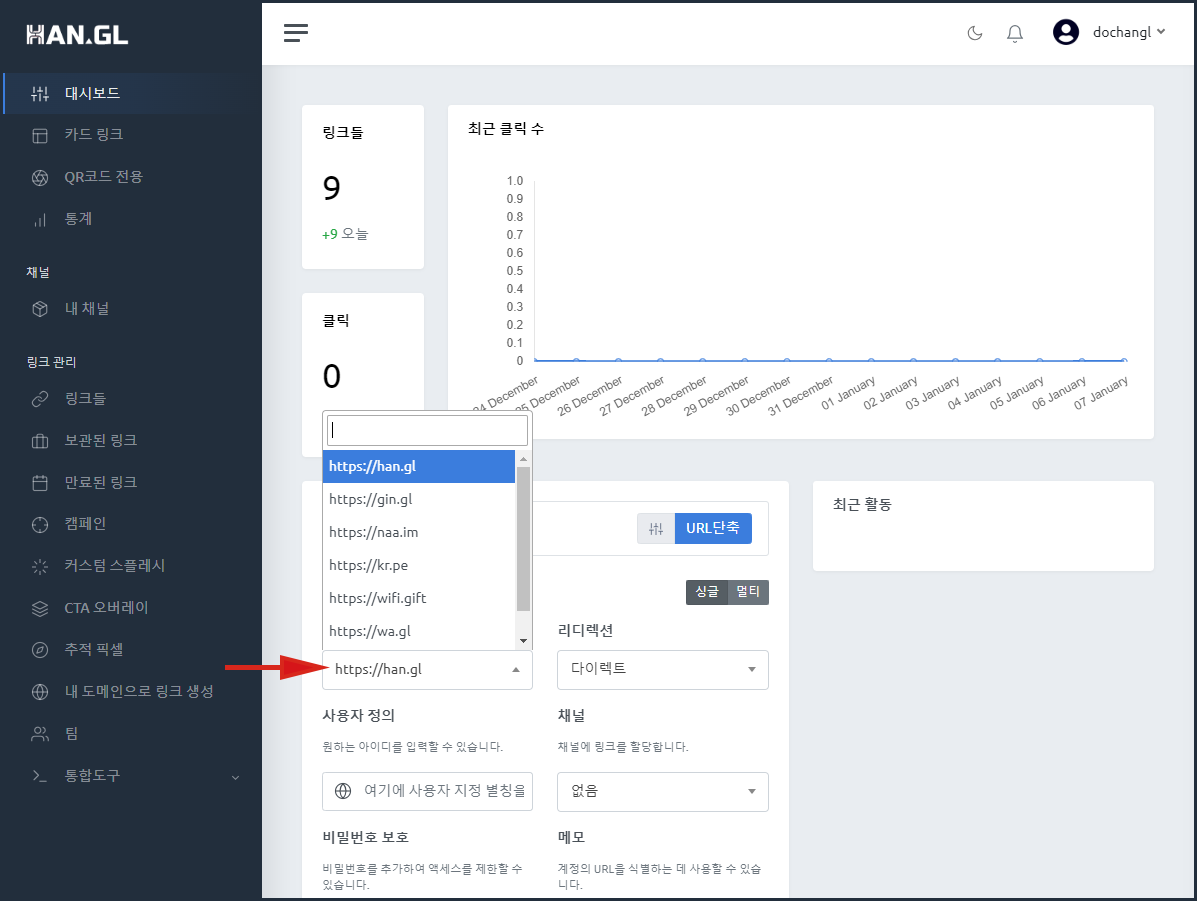Click the 최근 클릭 수 chart title
The image size is (1197, 901).
pos(506,129)
